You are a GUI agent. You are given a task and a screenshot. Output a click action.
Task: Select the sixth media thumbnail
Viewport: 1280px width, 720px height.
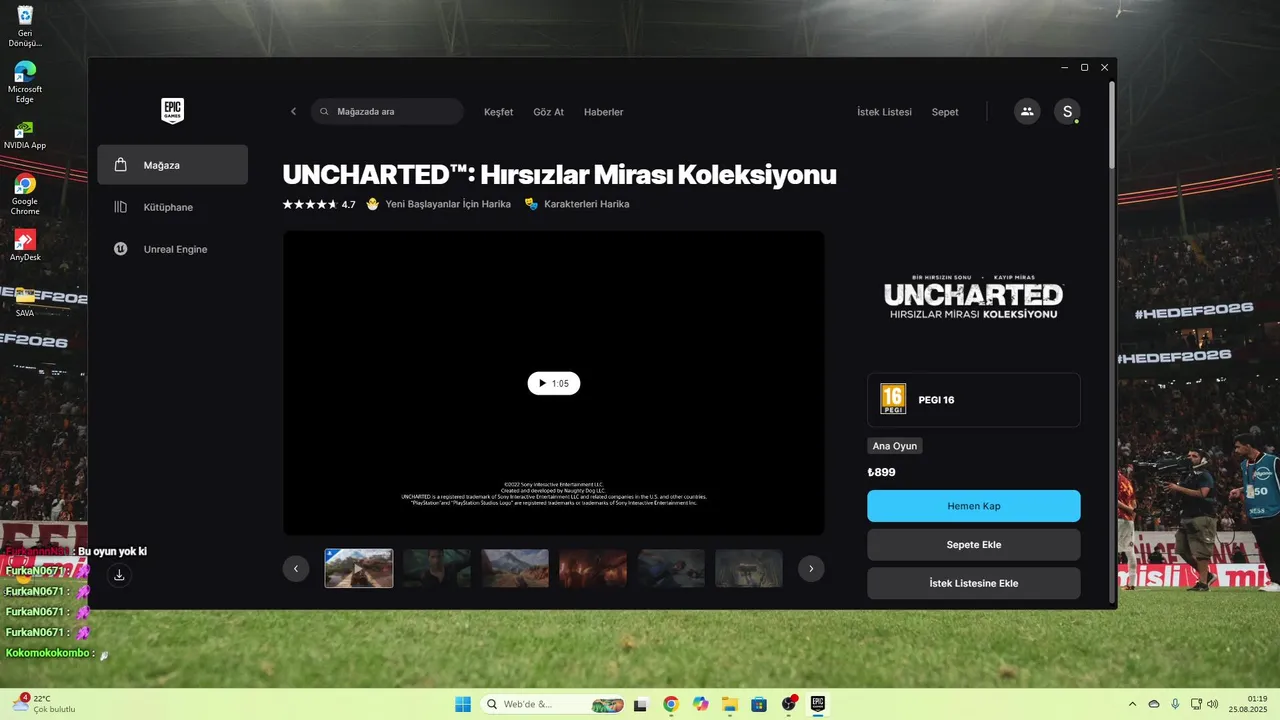tap(749, 568)
